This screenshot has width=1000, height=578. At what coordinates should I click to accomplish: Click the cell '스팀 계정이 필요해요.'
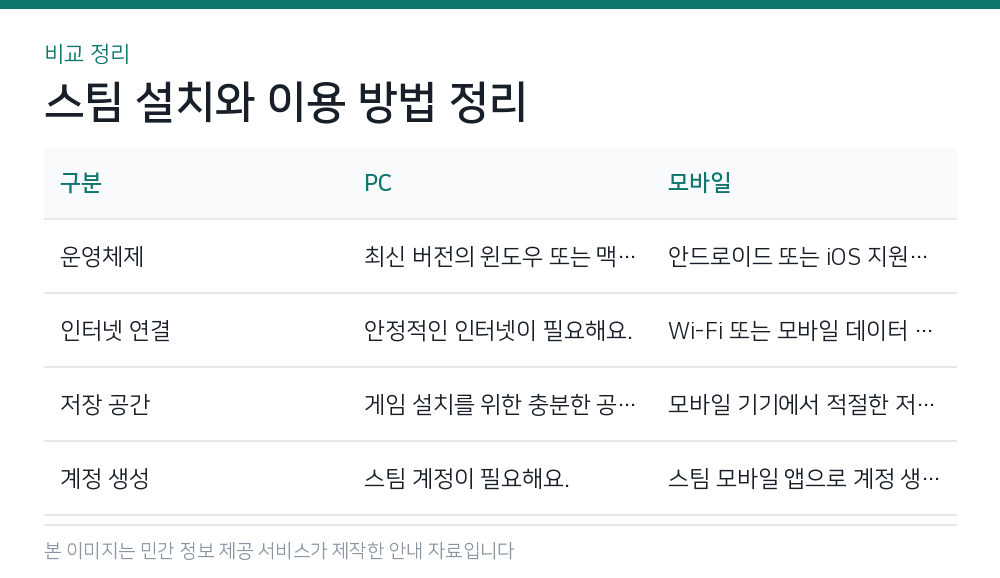click(467, 478)
